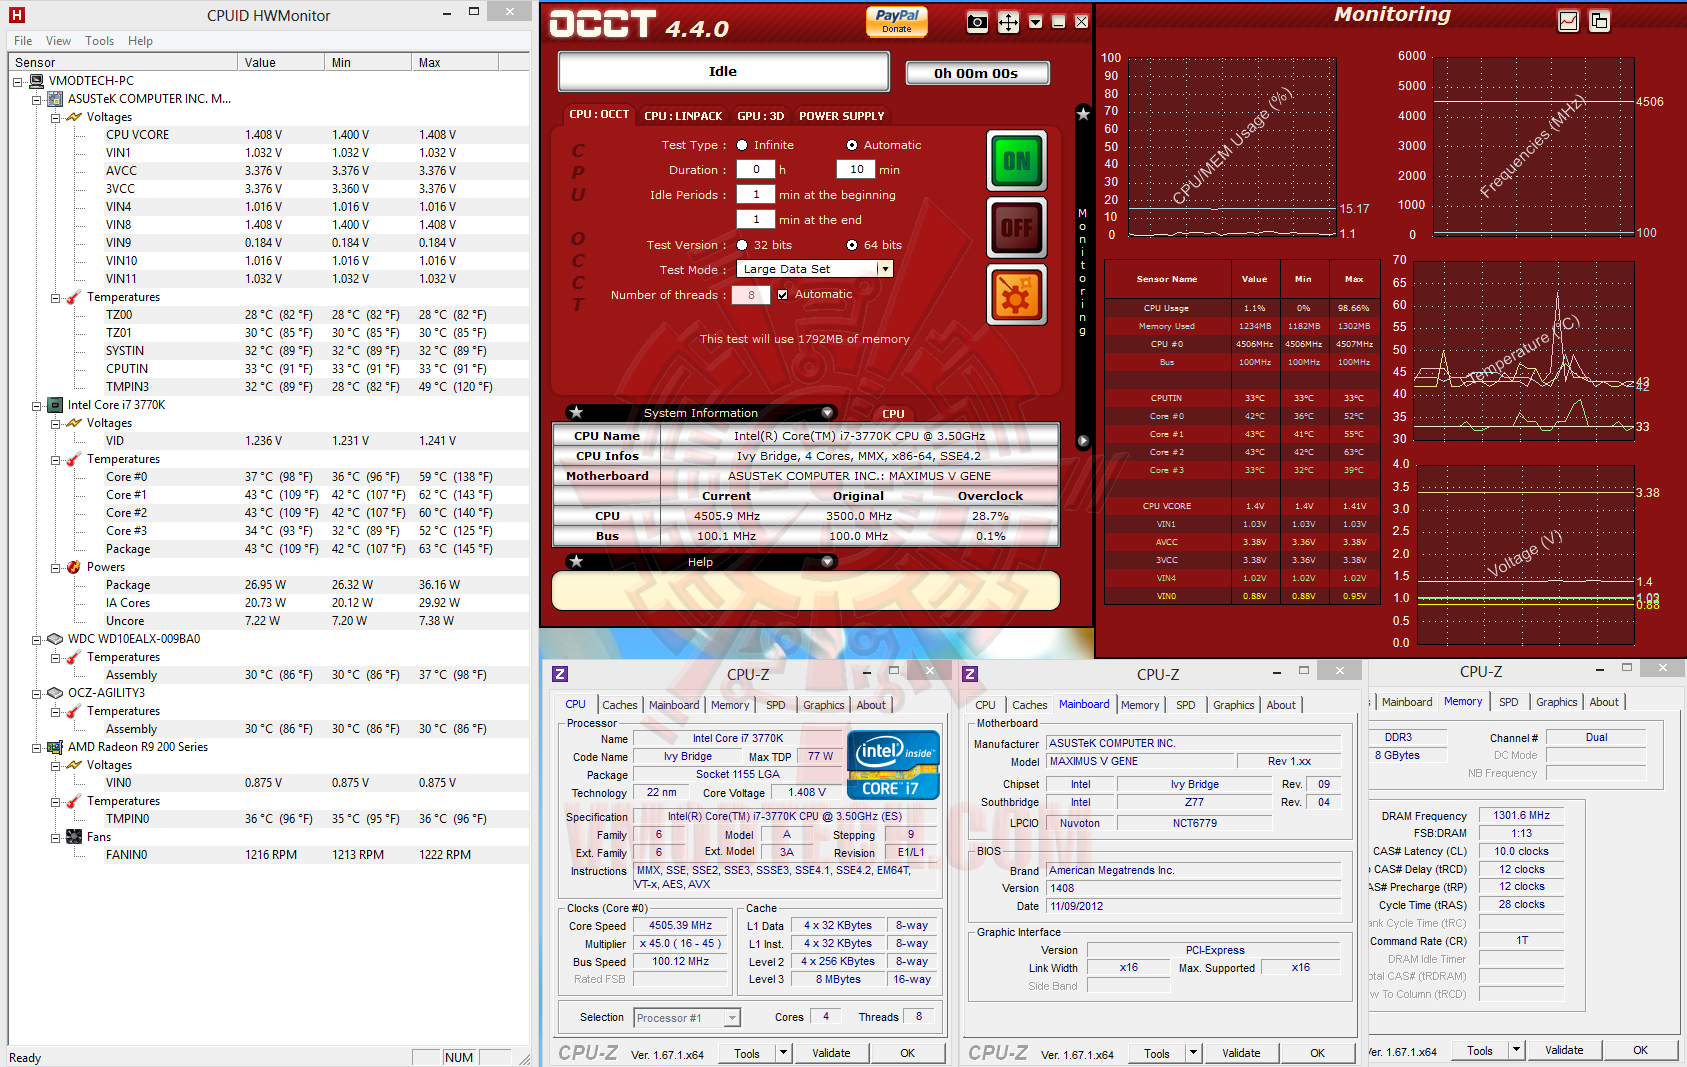Screen dimensions: 1687x1067
Task: Click Tools button in second CPU-Z window
Action: pos(1157,1053)
